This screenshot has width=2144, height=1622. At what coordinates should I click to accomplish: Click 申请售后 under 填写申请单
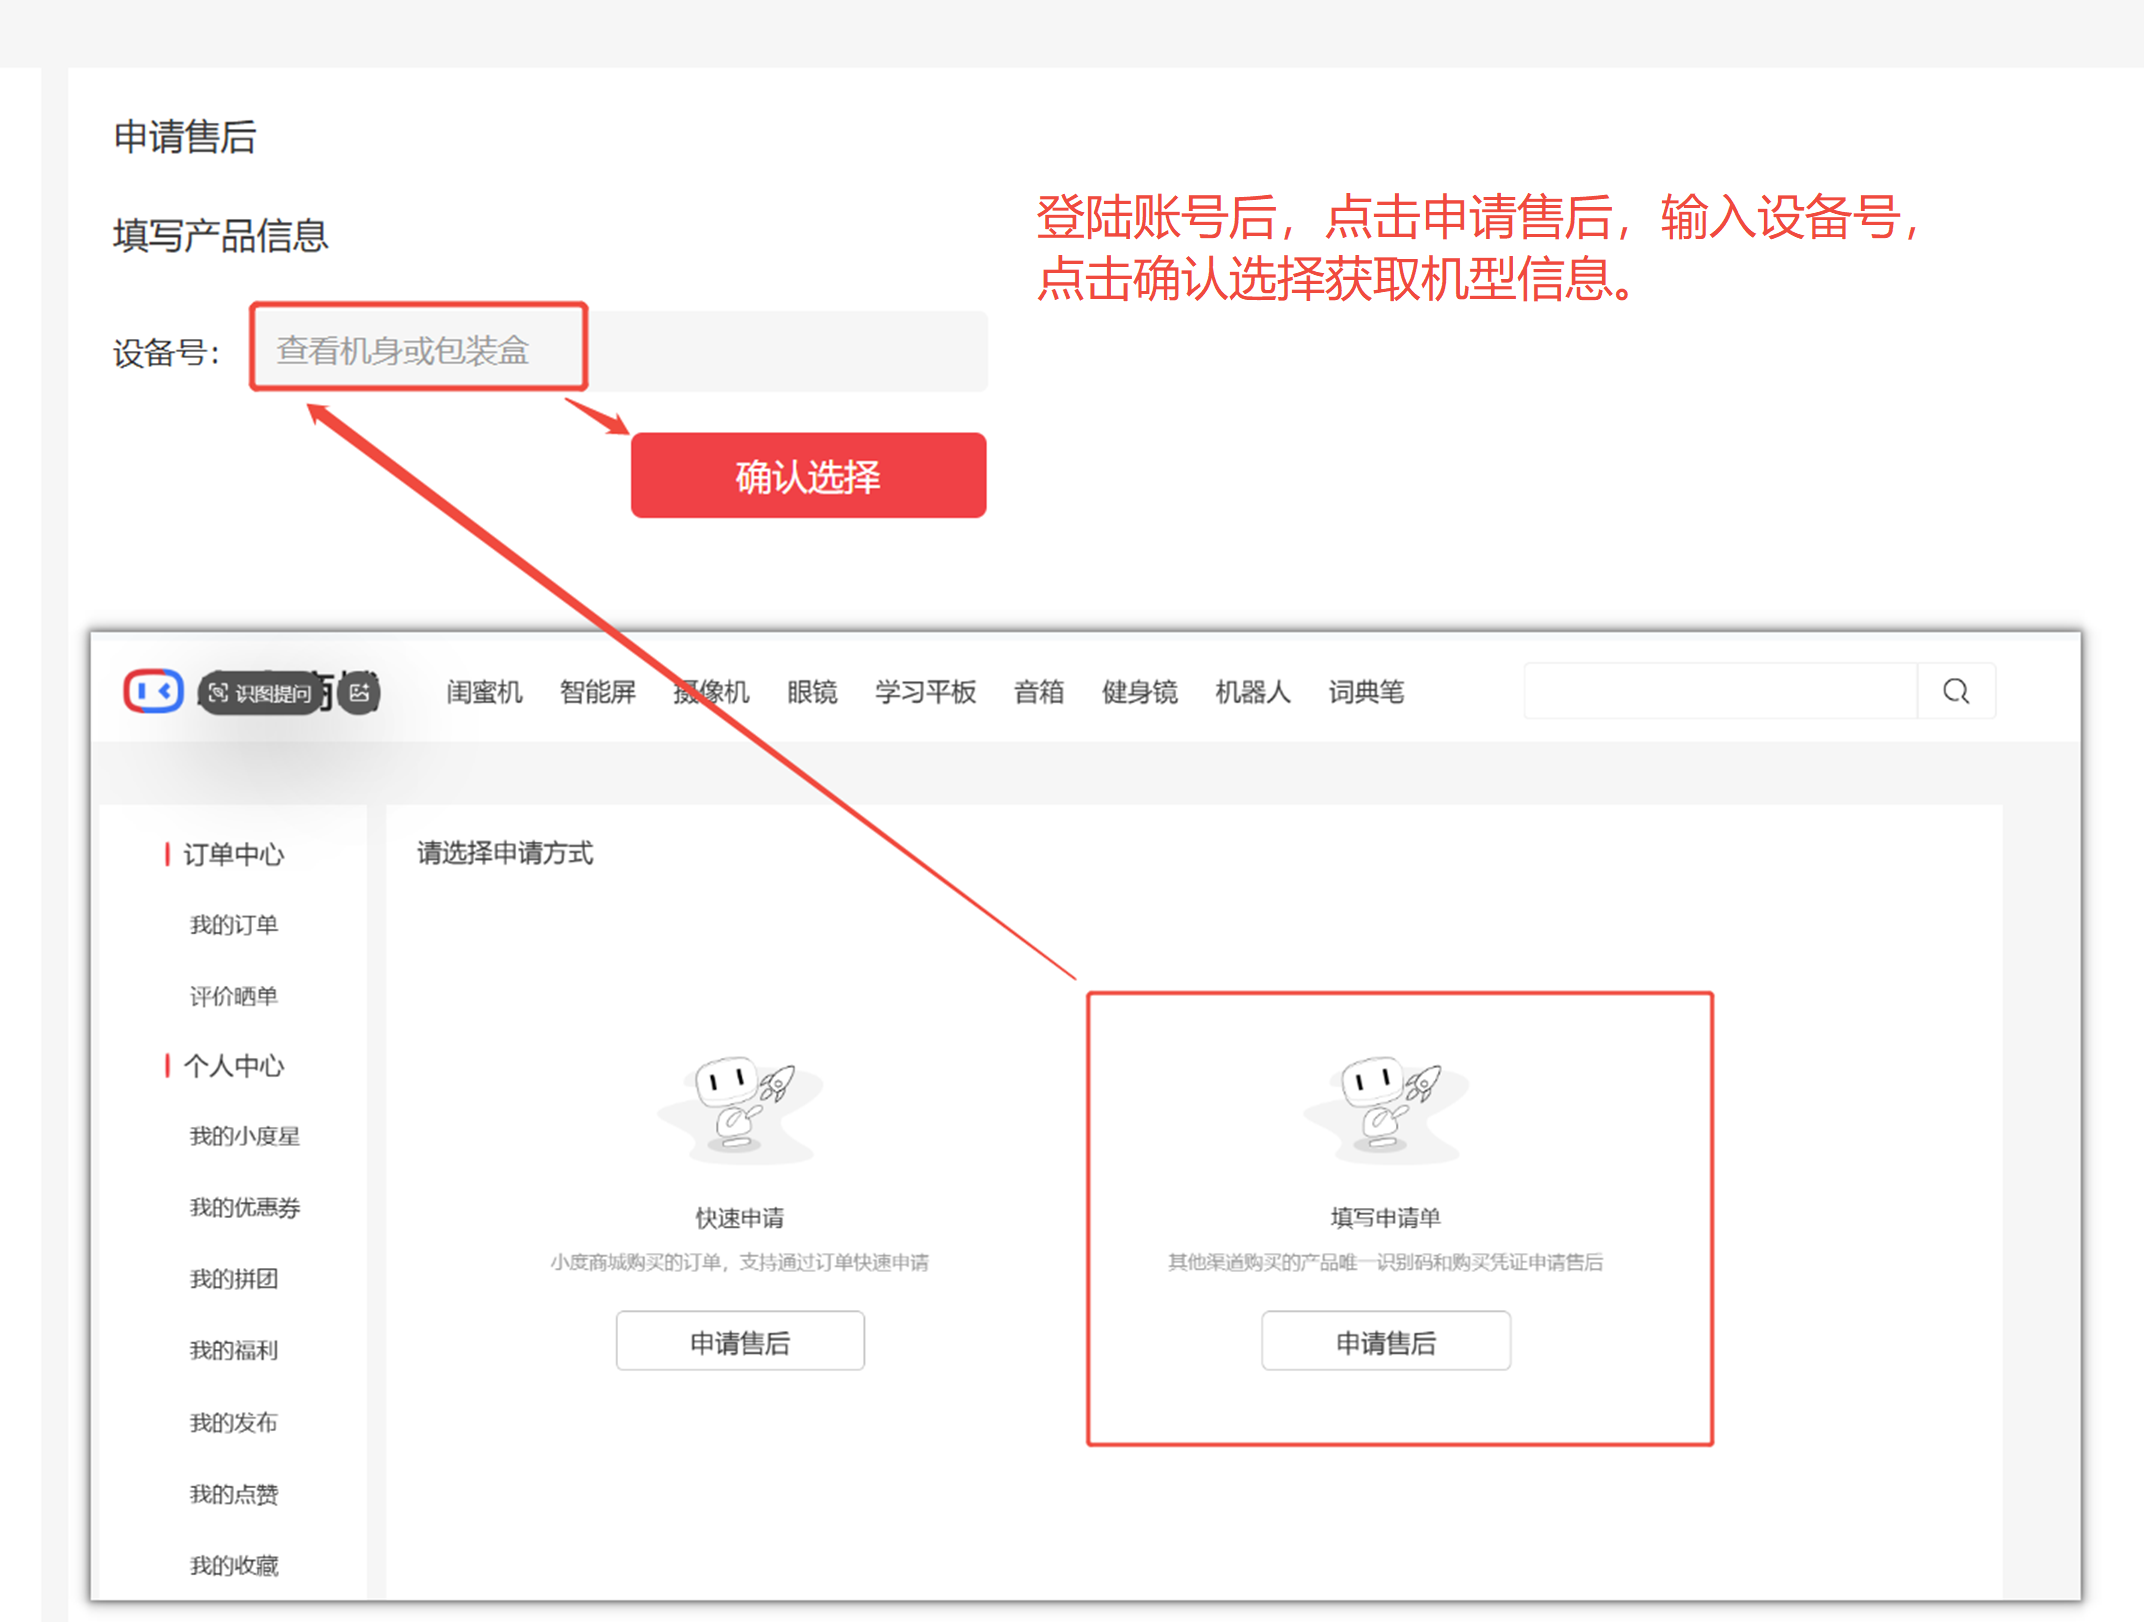tap(1385, 1341)
